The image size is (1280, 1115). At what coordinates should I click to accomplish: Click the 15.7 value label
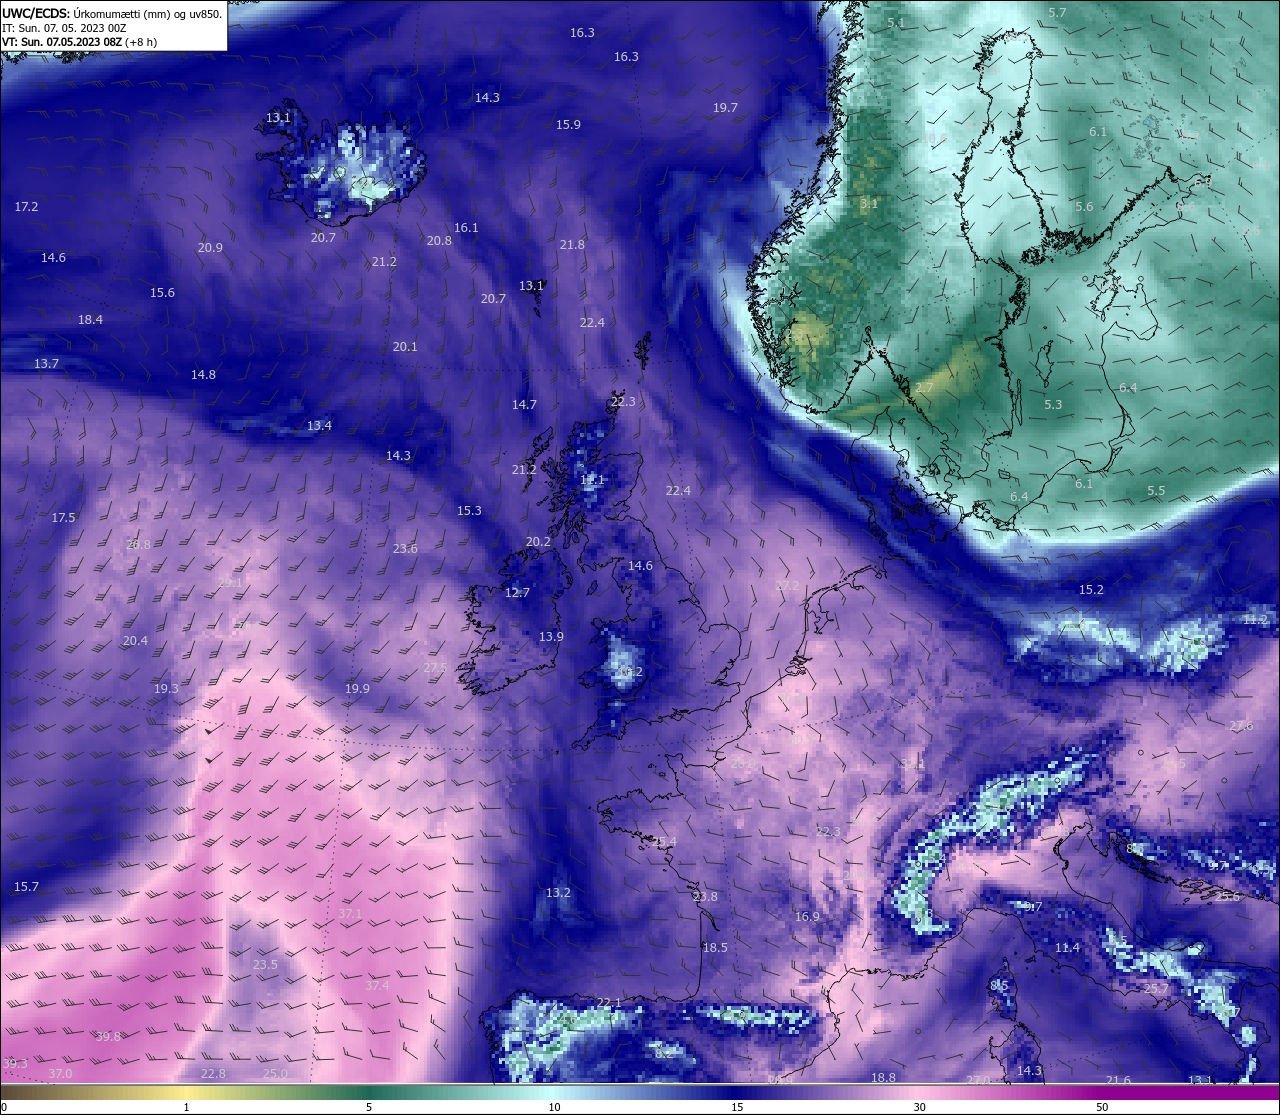coord(26,887)
